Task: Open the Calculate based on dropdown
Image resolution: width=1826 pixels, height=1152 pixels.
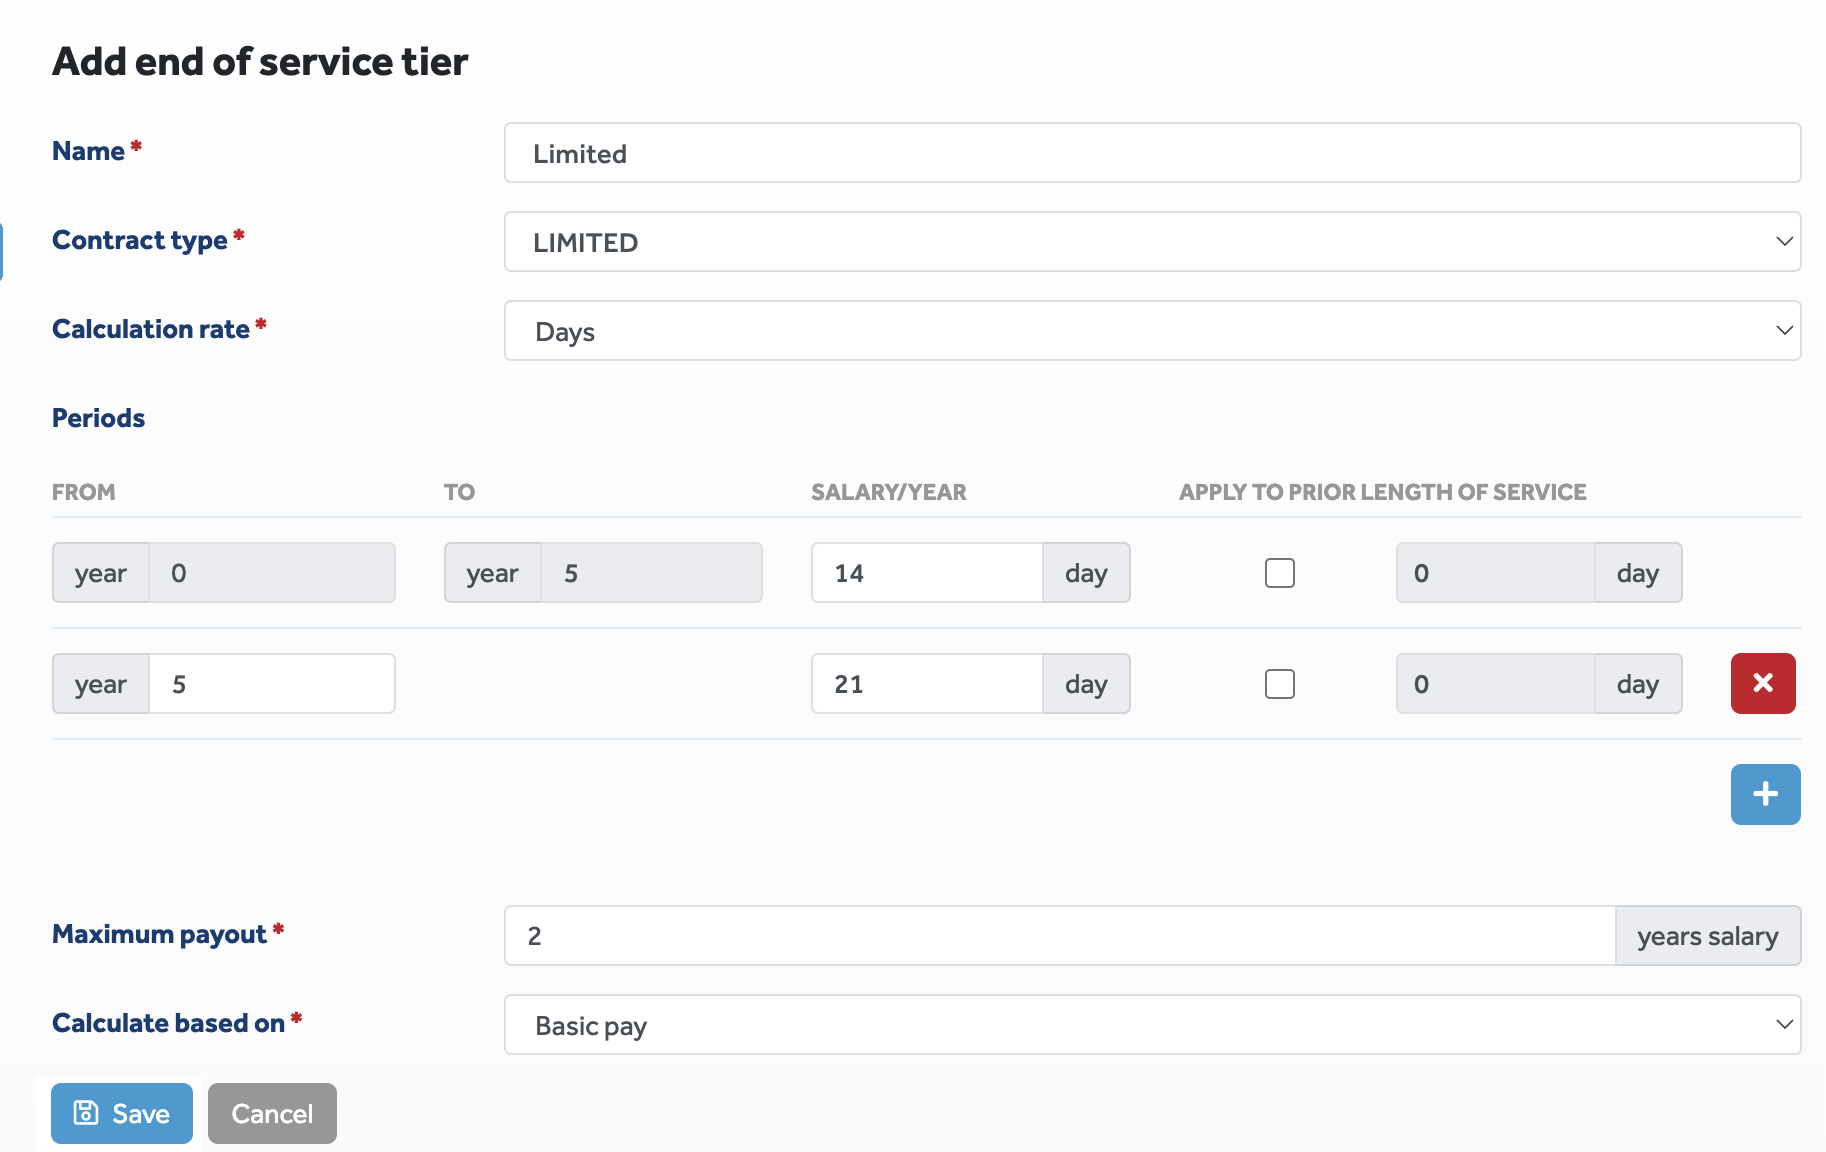Action: tap(1152, 1025)
